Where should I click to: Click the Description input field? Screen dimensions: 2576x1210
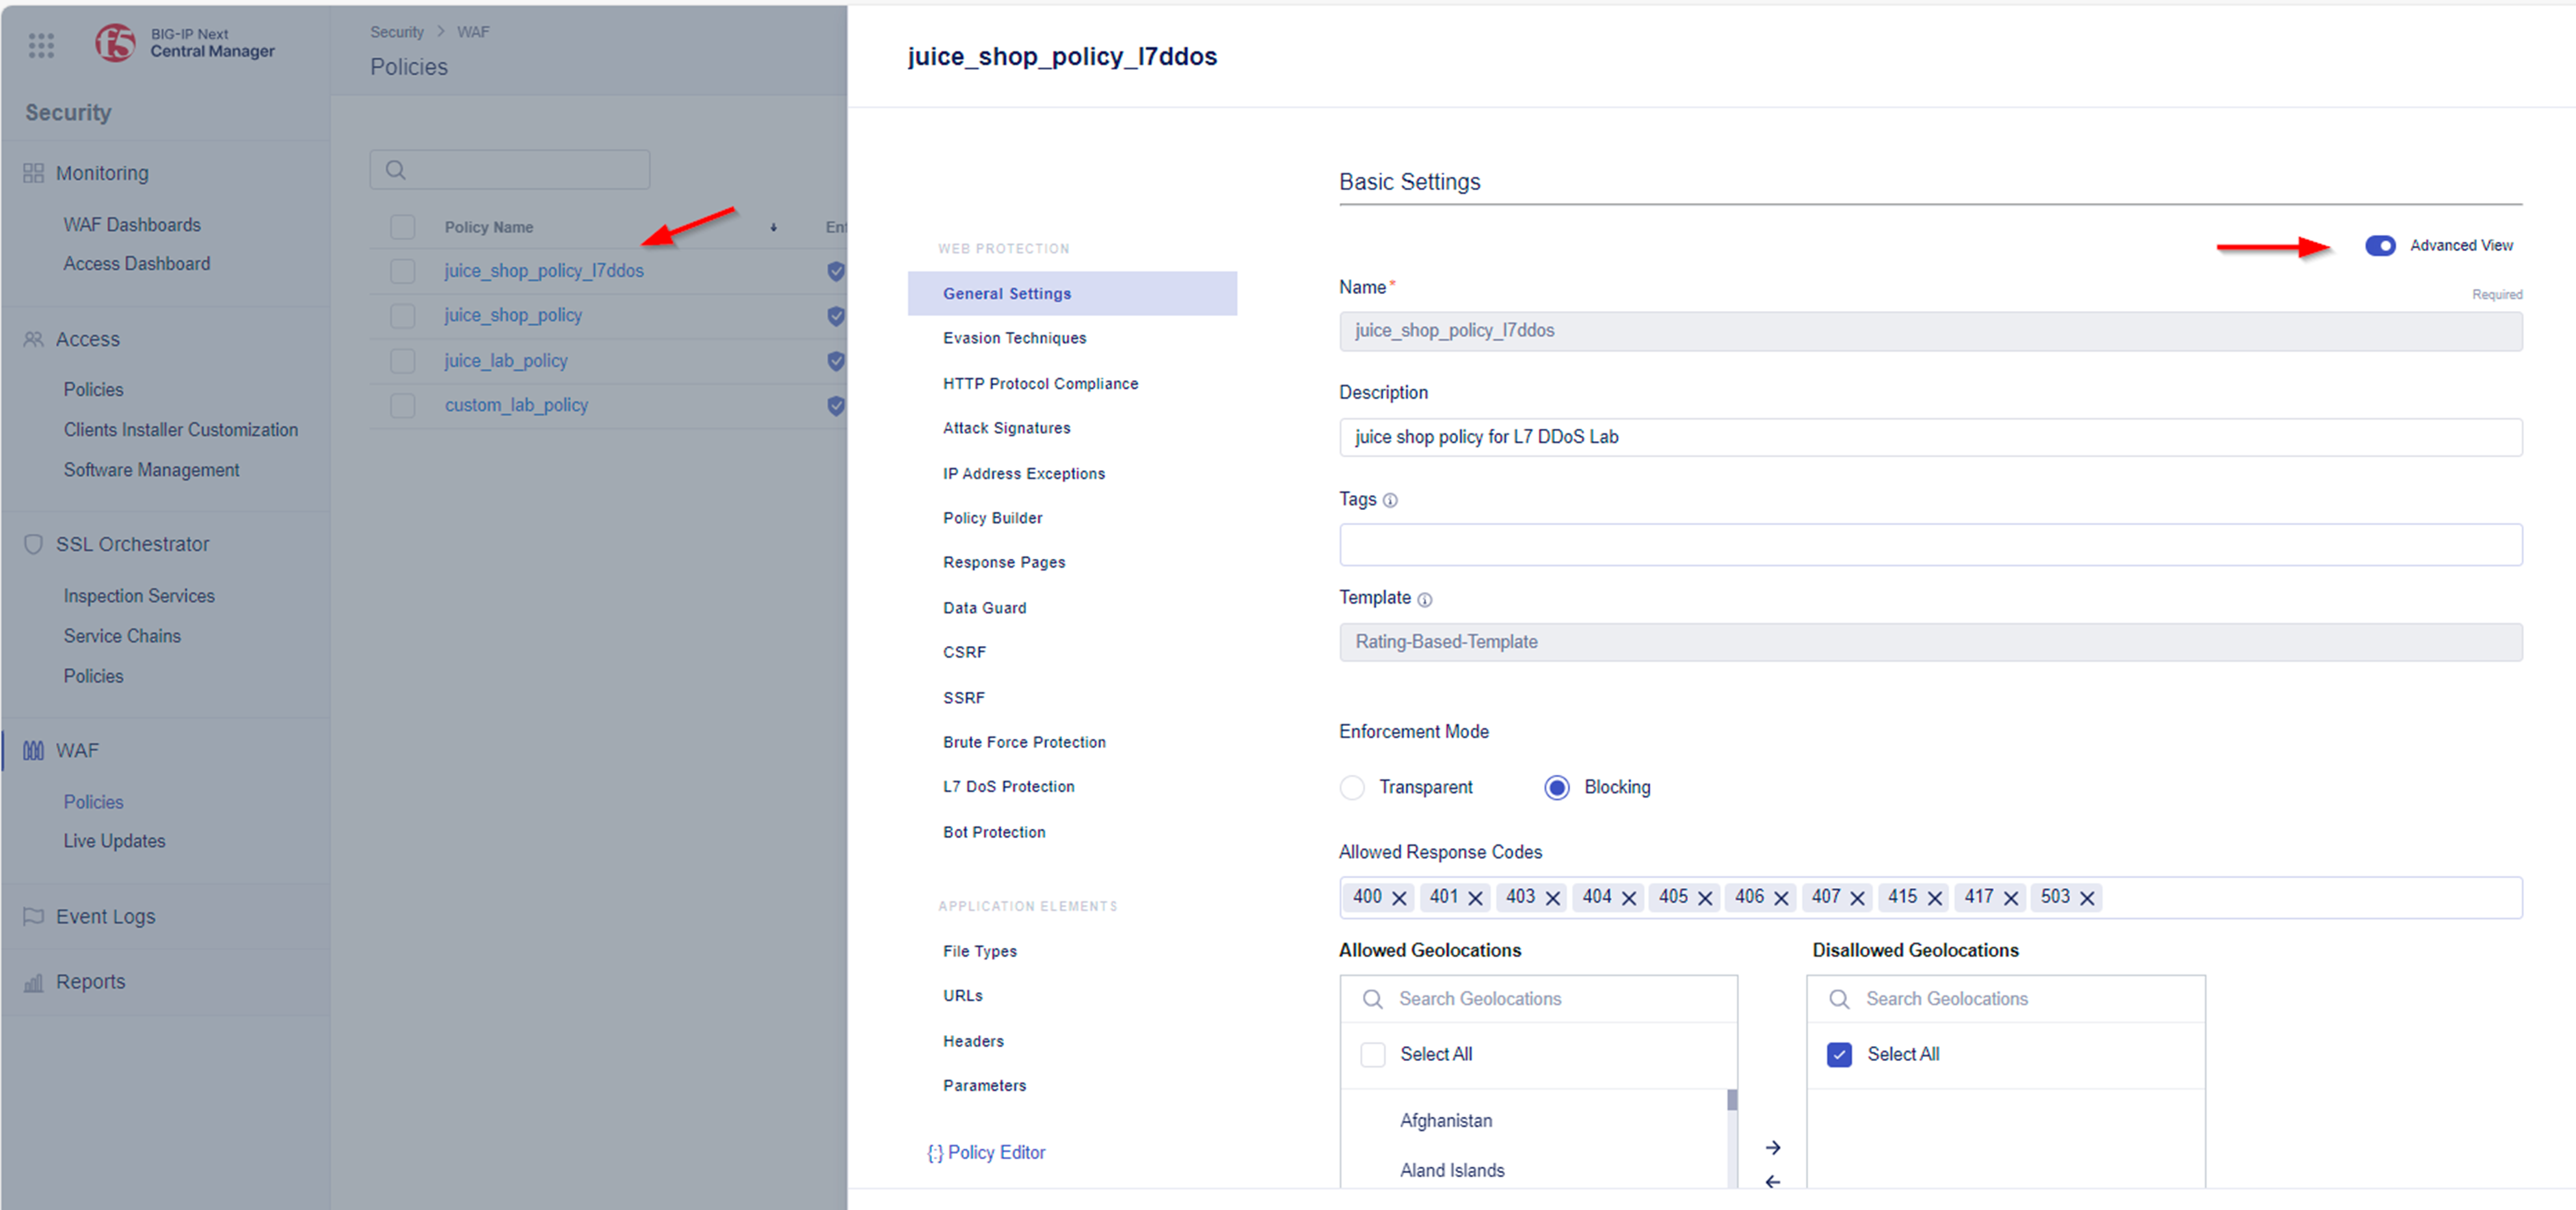pos(1930,437)
